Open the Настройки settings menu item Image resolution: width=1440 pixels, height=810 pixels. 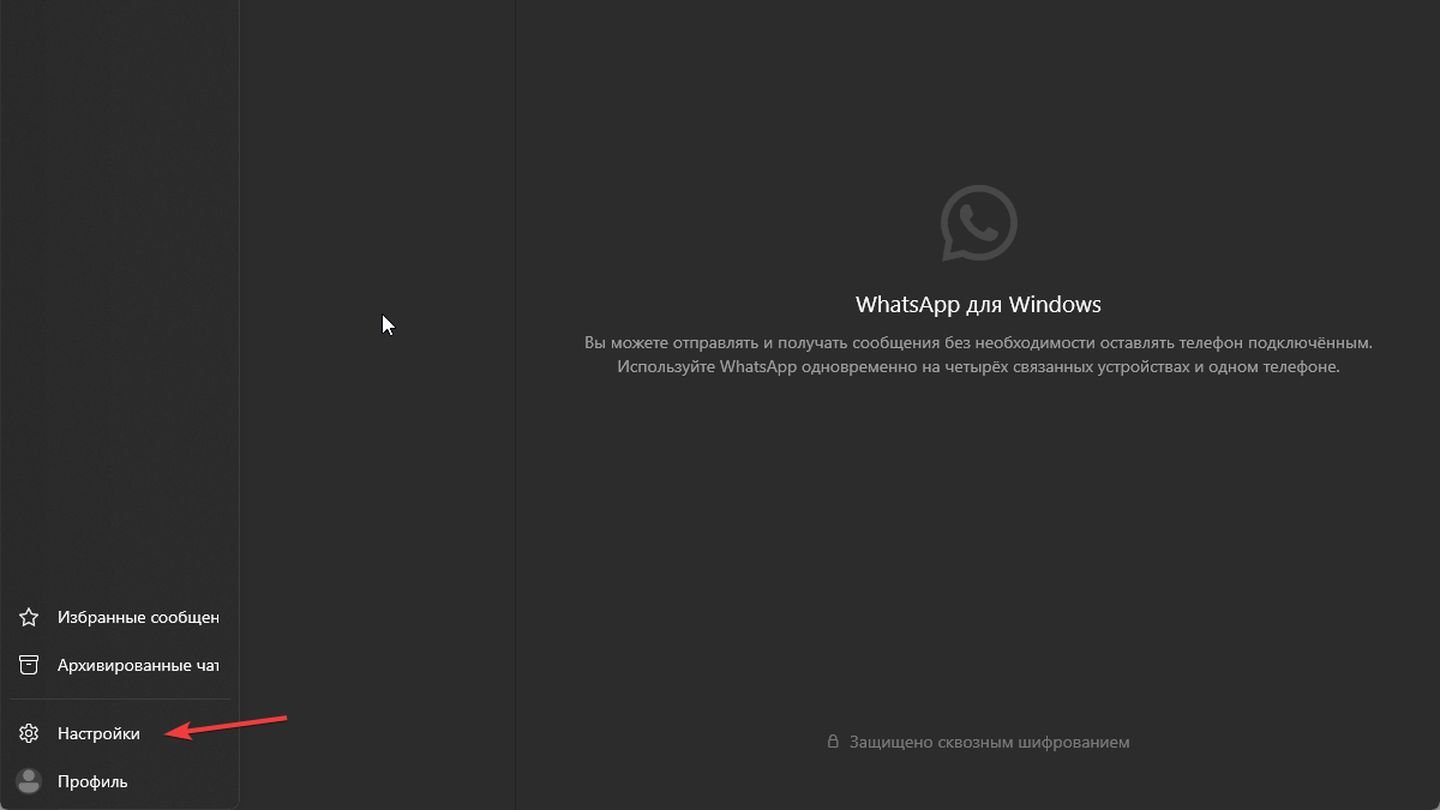(120, 733)
